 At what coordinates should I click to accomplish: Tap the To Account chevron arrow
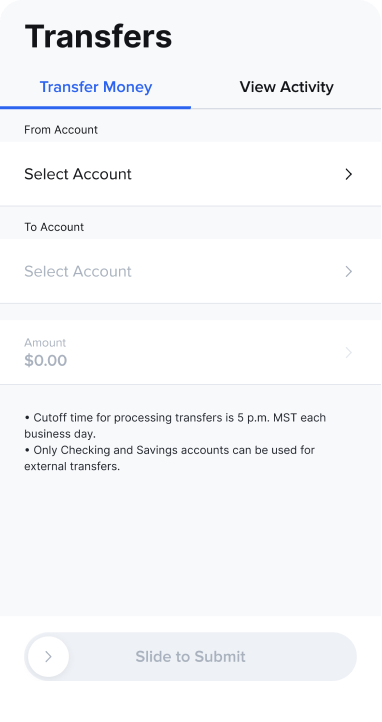(x=349, y=271)
